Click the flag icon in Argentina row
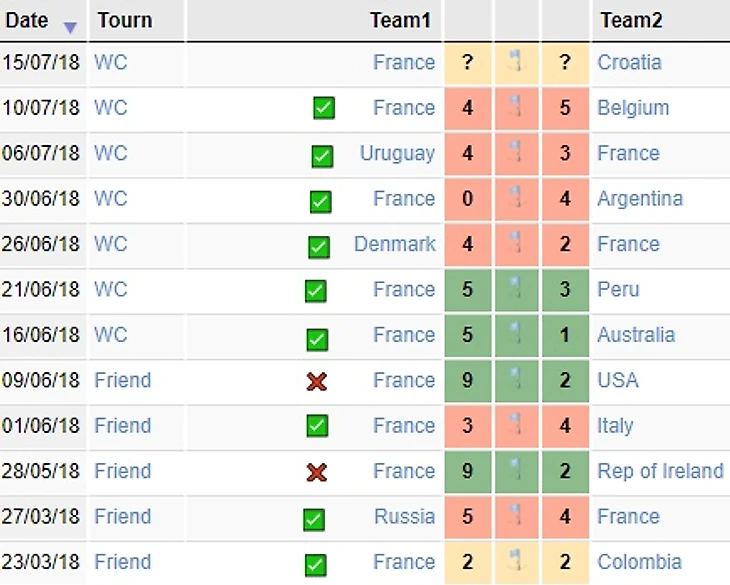730x585 pixels. coord(516,198)
